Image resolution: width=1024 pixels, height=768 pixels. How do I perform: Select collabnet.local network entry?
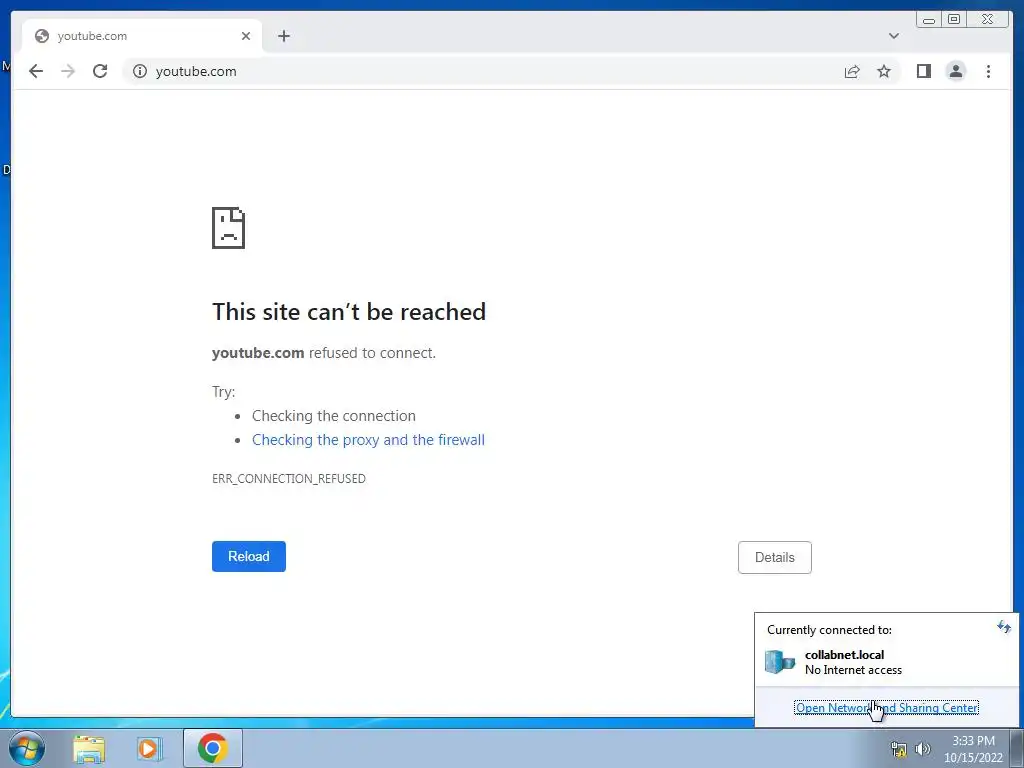pyautogui.click(x=886, y=662)
